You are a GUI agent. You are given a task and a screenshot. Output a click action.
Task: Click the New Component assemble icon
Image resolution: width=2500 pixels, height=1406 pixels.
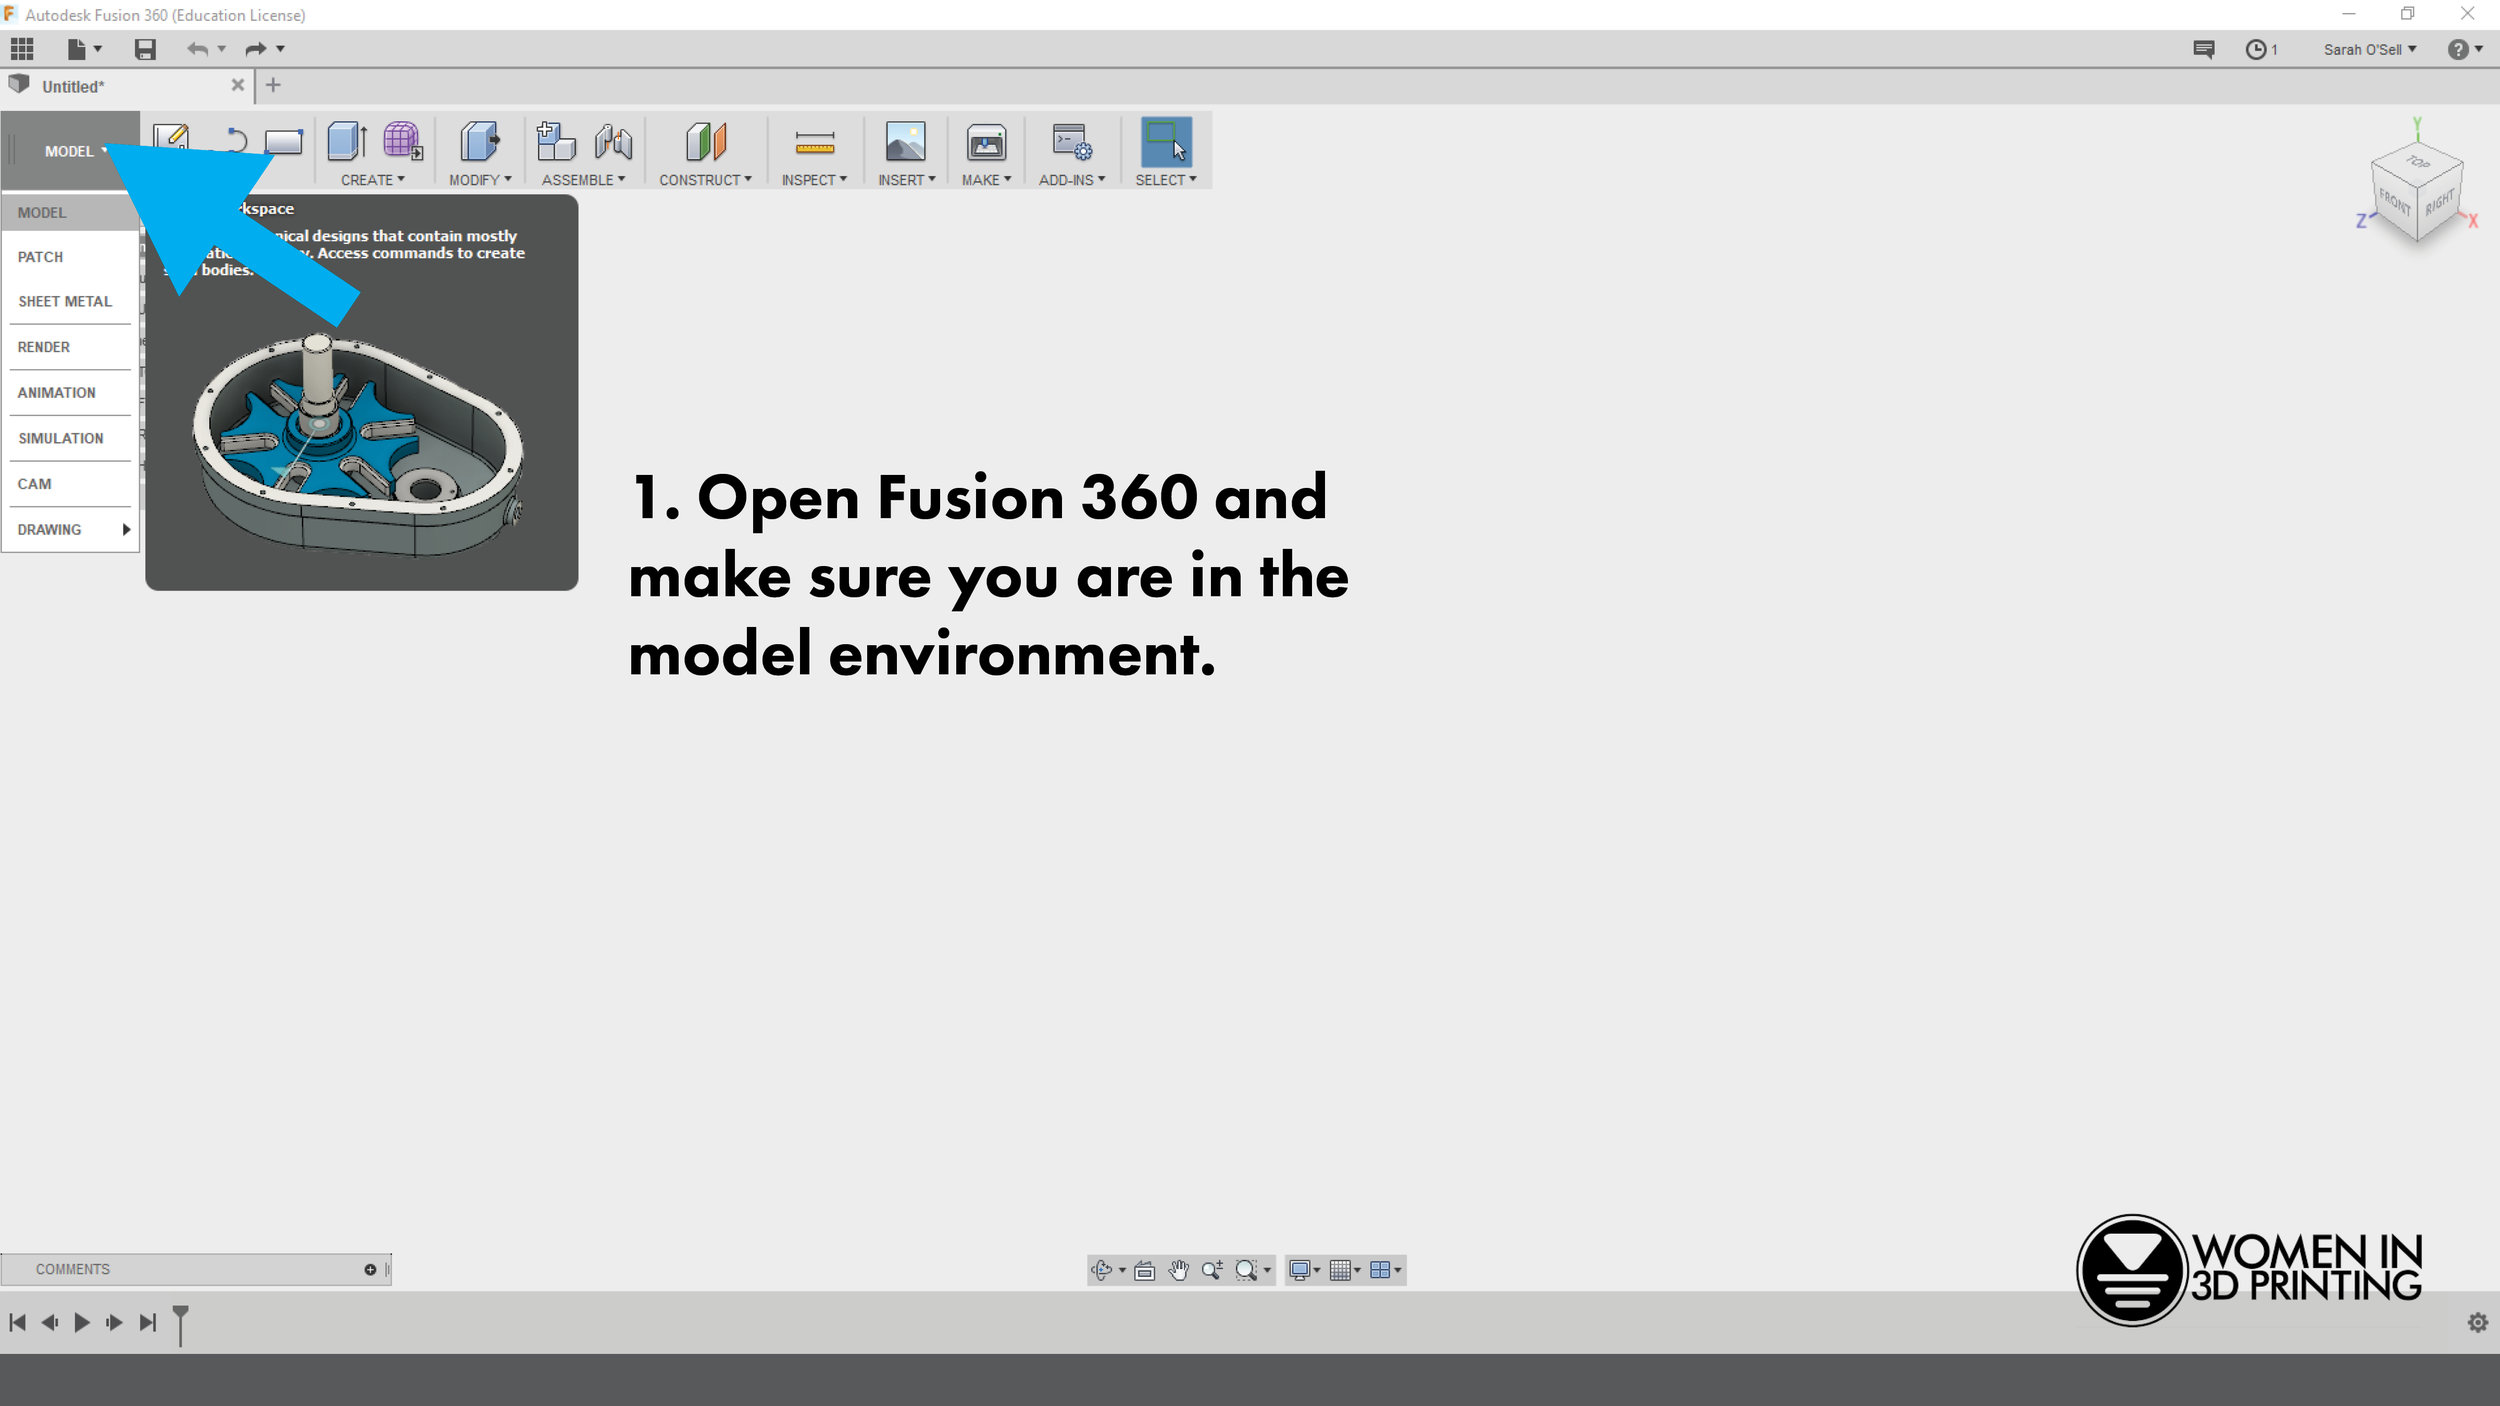(556, 142)
